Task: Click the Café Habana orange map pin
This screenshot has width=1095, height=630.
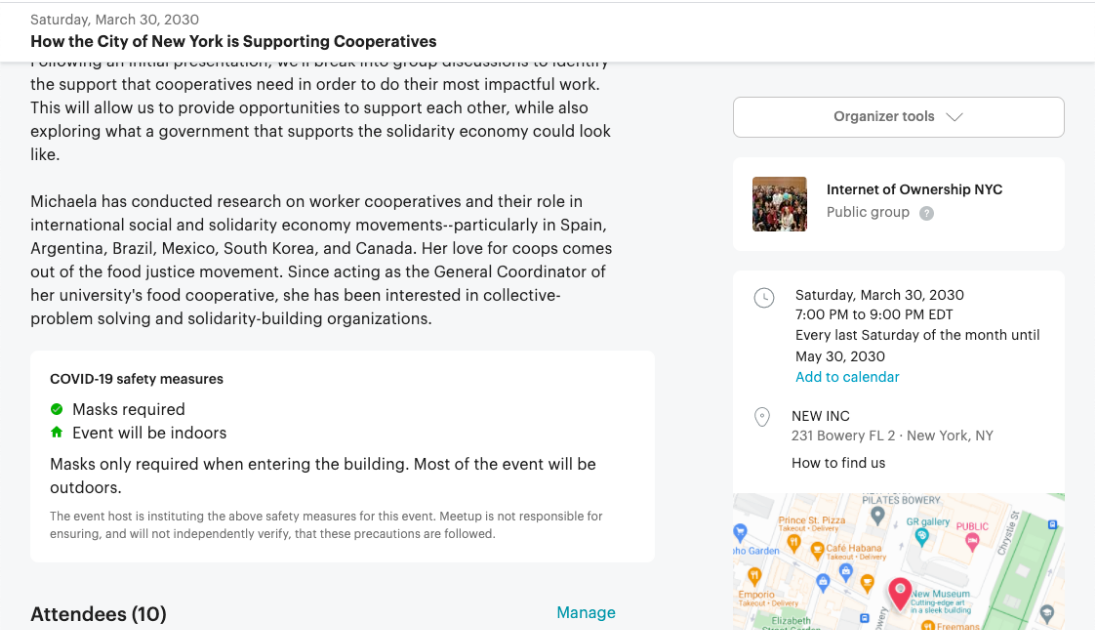Action: (x=818, y=548)
